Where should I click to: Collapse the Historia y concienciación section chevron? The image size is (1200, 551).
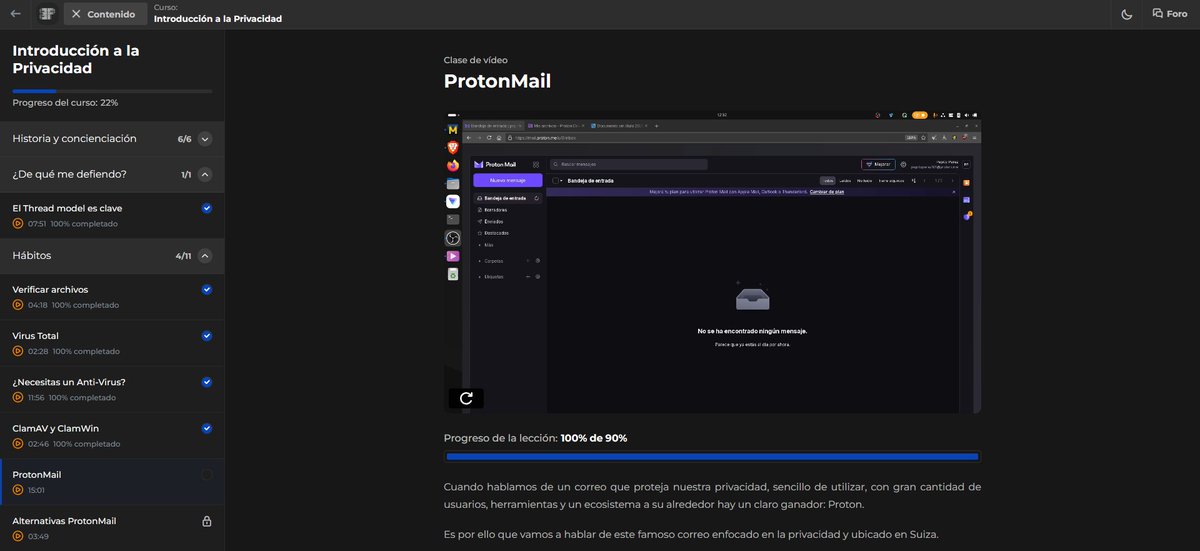(x=205, y=139)
